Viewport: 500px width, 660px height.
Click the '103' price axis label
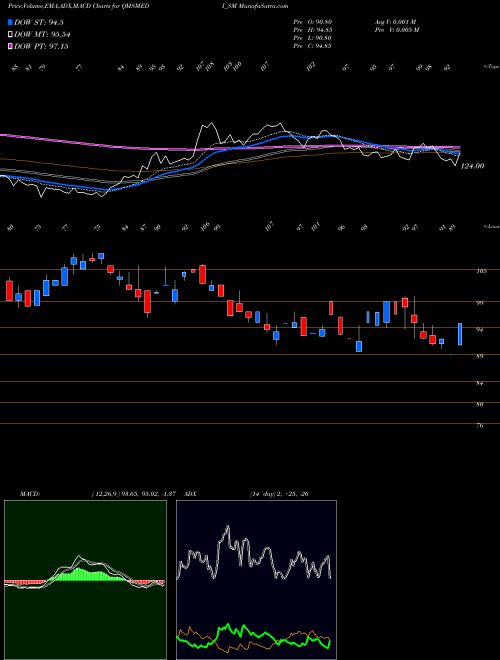(x=482, y=271)
